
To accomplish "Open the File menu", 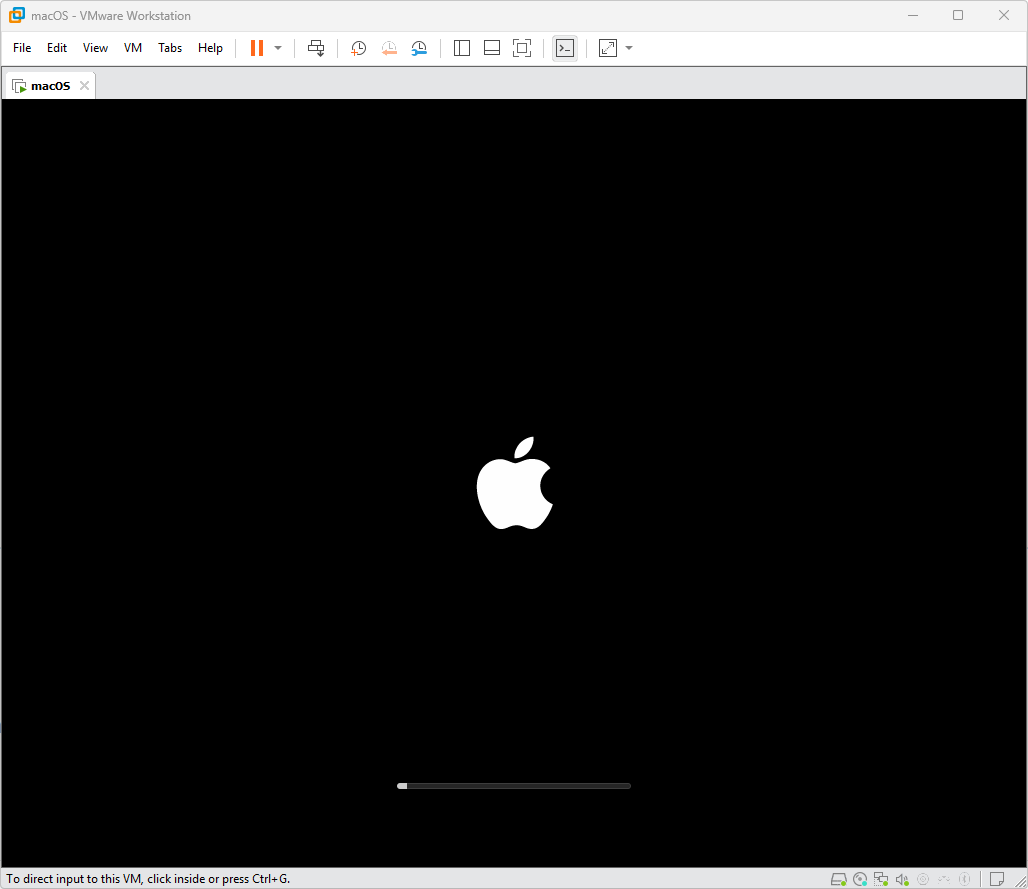I will tap(22, 48).
